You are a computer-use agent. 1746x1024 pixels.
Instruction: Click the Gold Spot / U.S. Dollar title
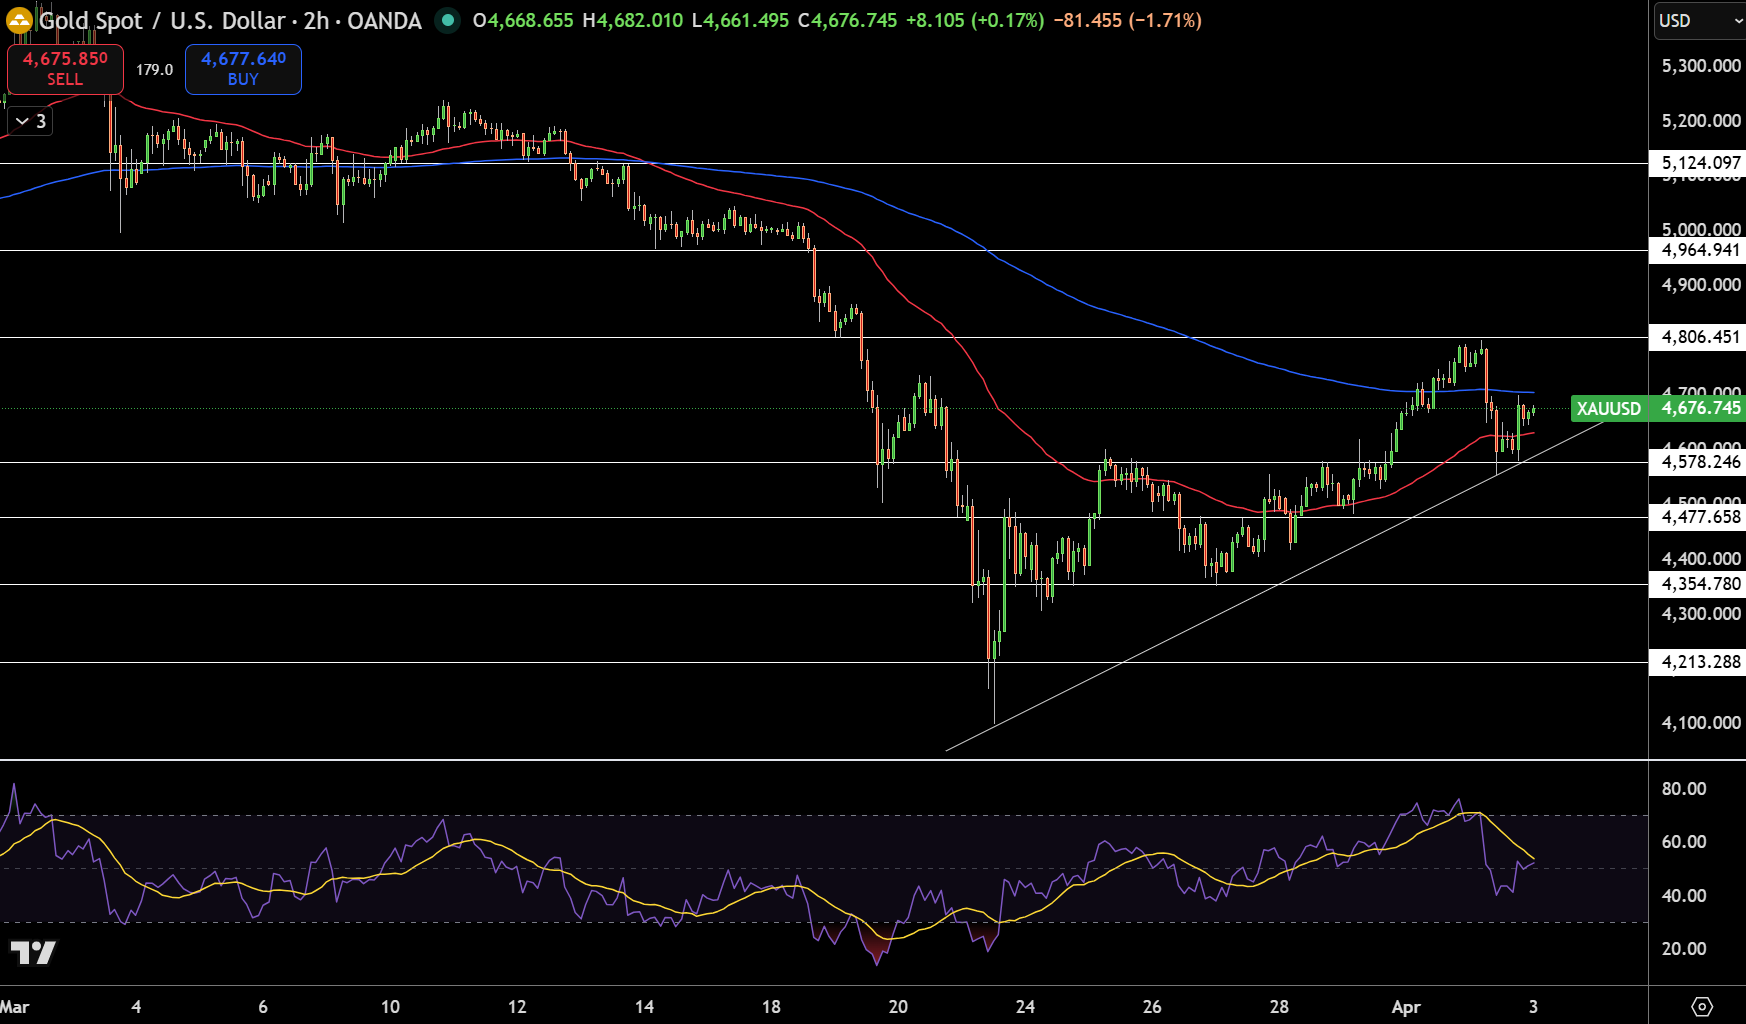(162, 20)
